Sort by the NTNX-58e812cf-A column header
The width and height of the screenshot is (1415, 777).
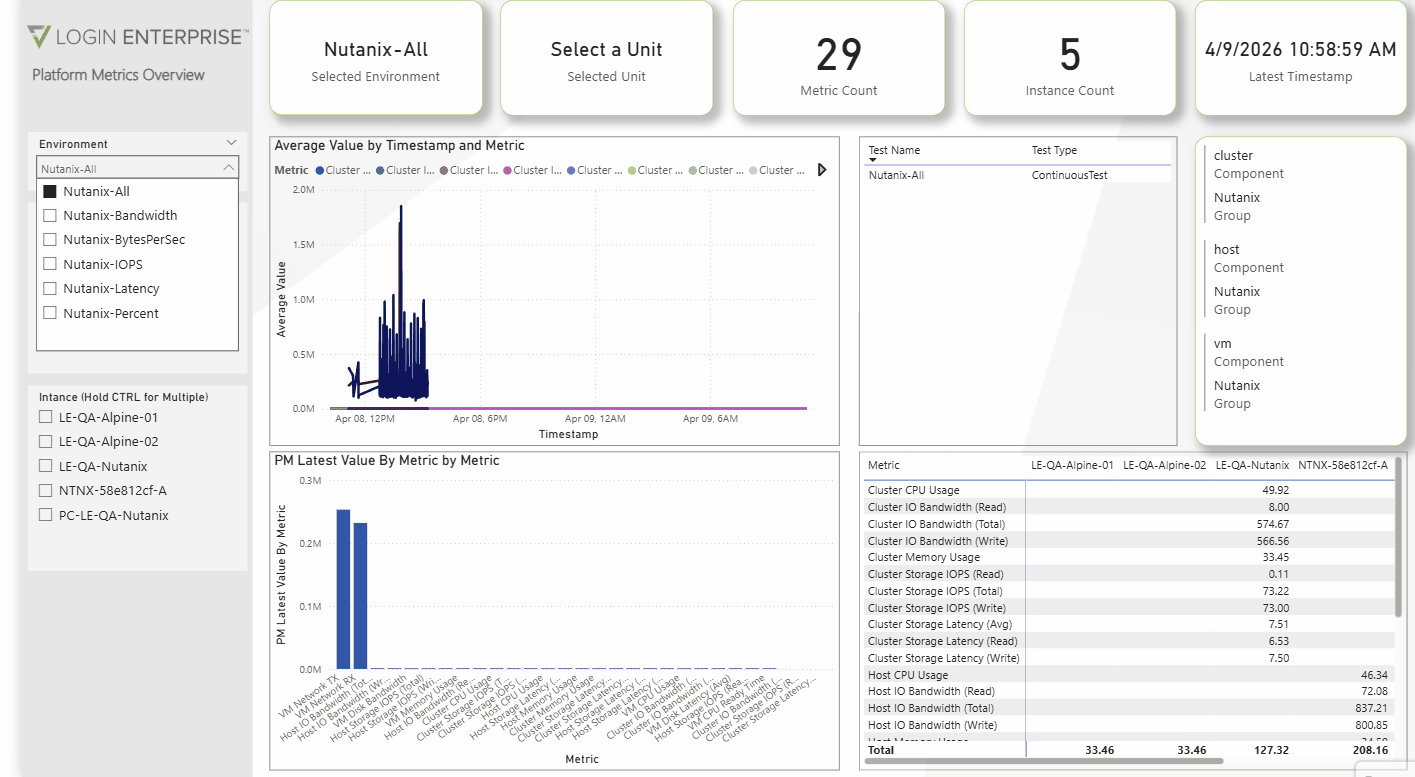tap(1343, 465)
